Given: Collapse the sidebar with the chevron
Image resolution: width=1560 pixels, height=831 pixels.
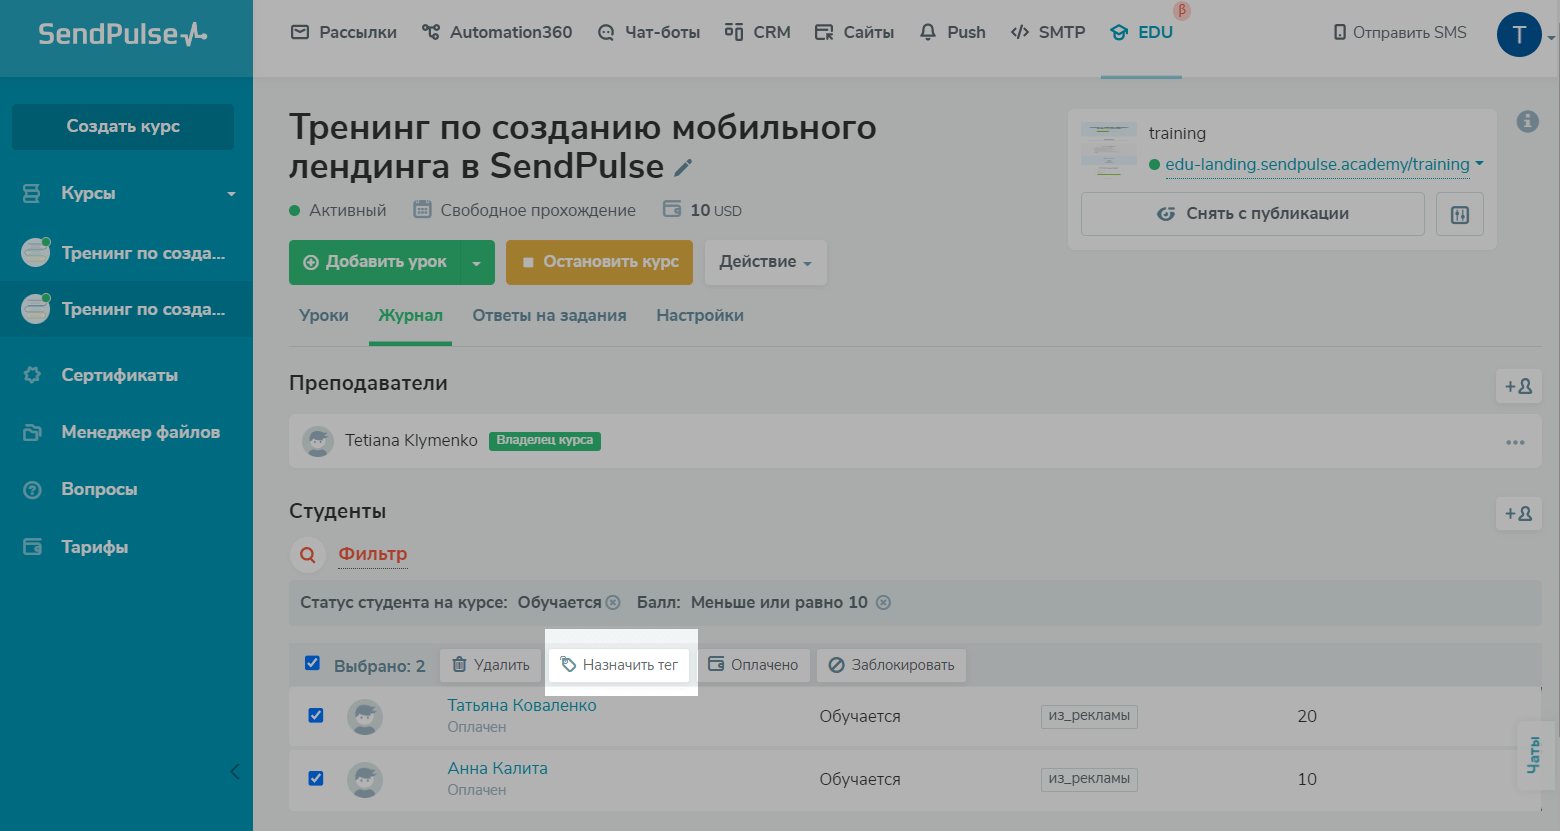Looking at the screenshot, I should 235,771.
